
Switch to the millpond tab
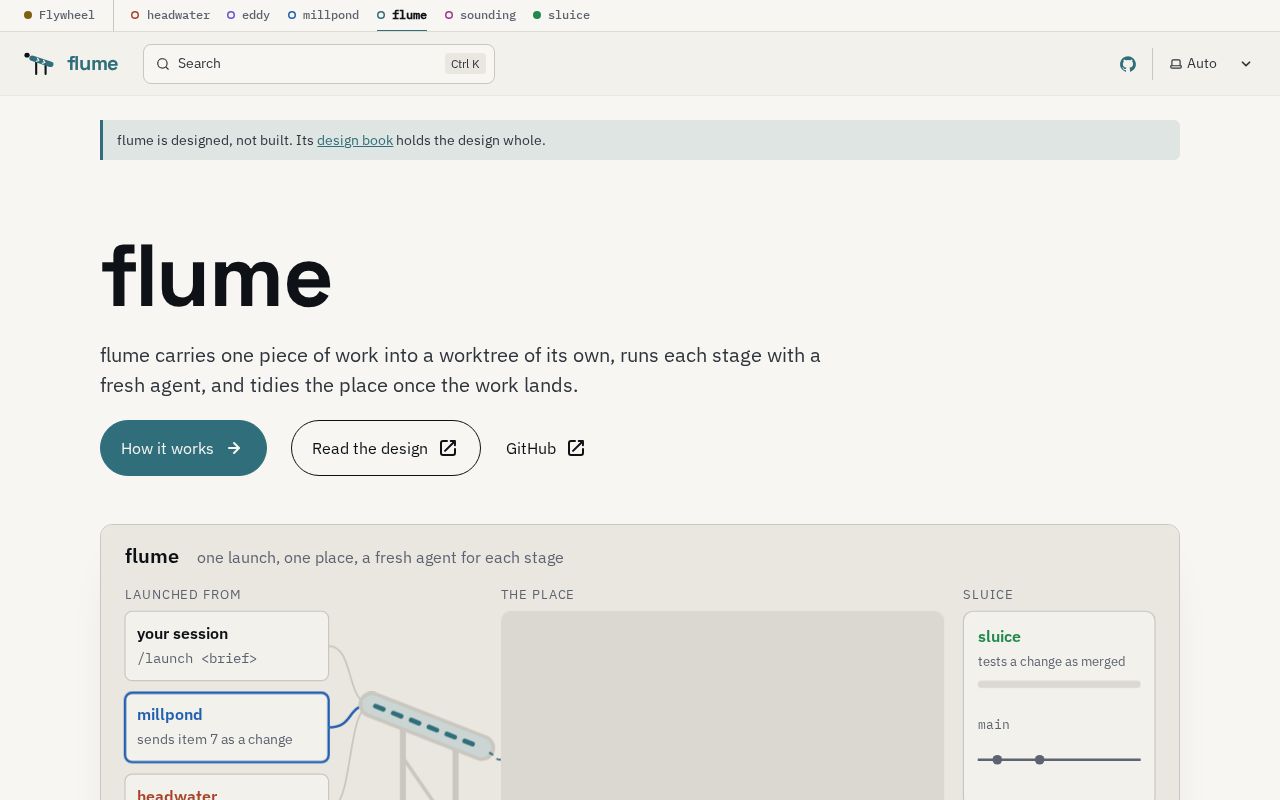click(323, 15)
